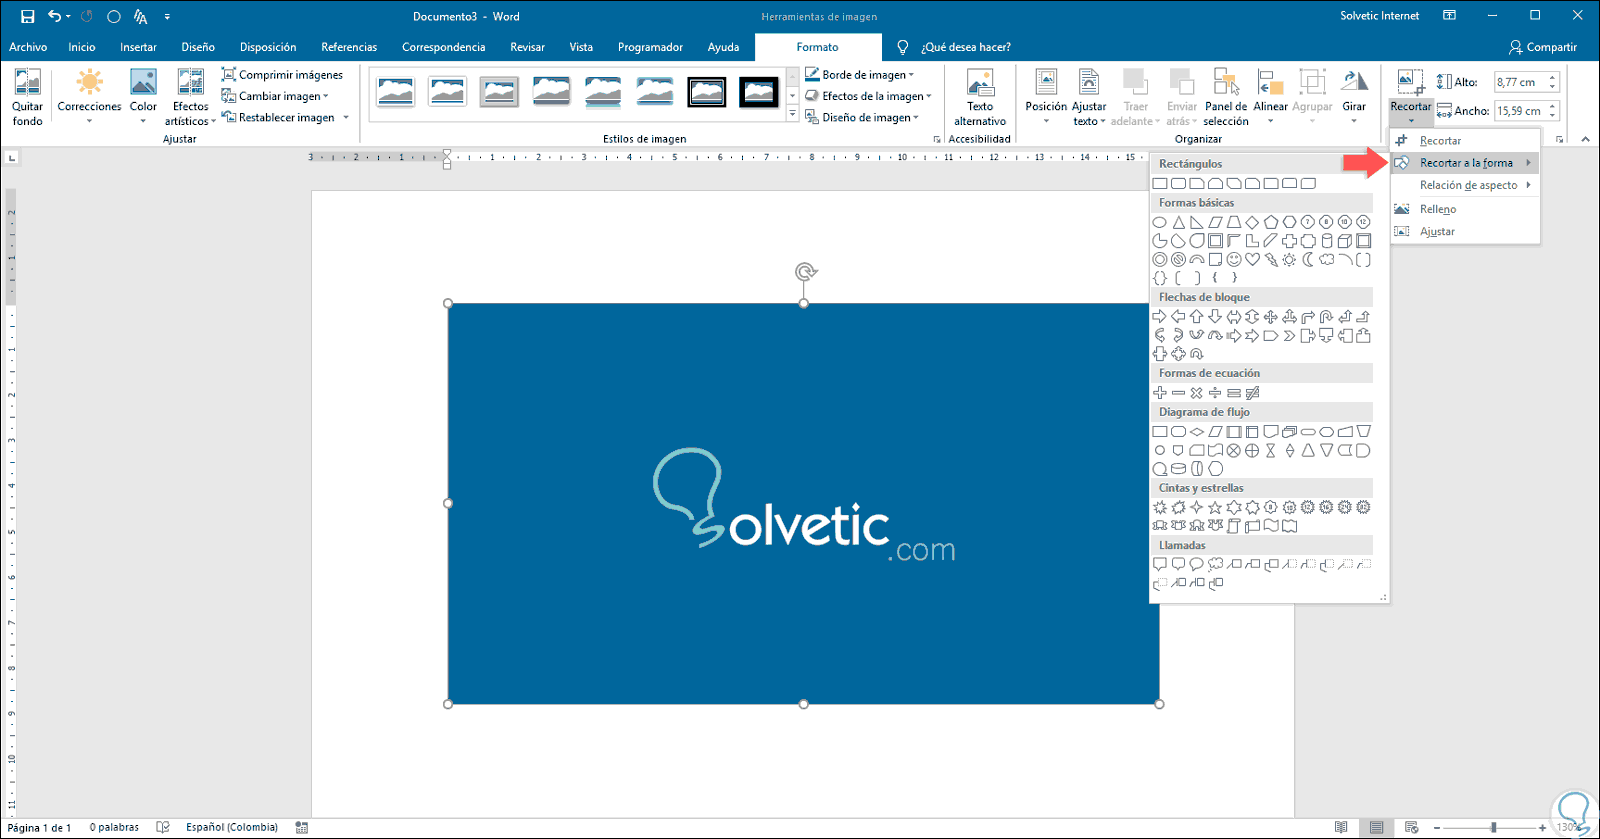The width and height of the screenshot is (1600, 839).
Task: Undo the last action in the title bar
Action: [55, 16]
